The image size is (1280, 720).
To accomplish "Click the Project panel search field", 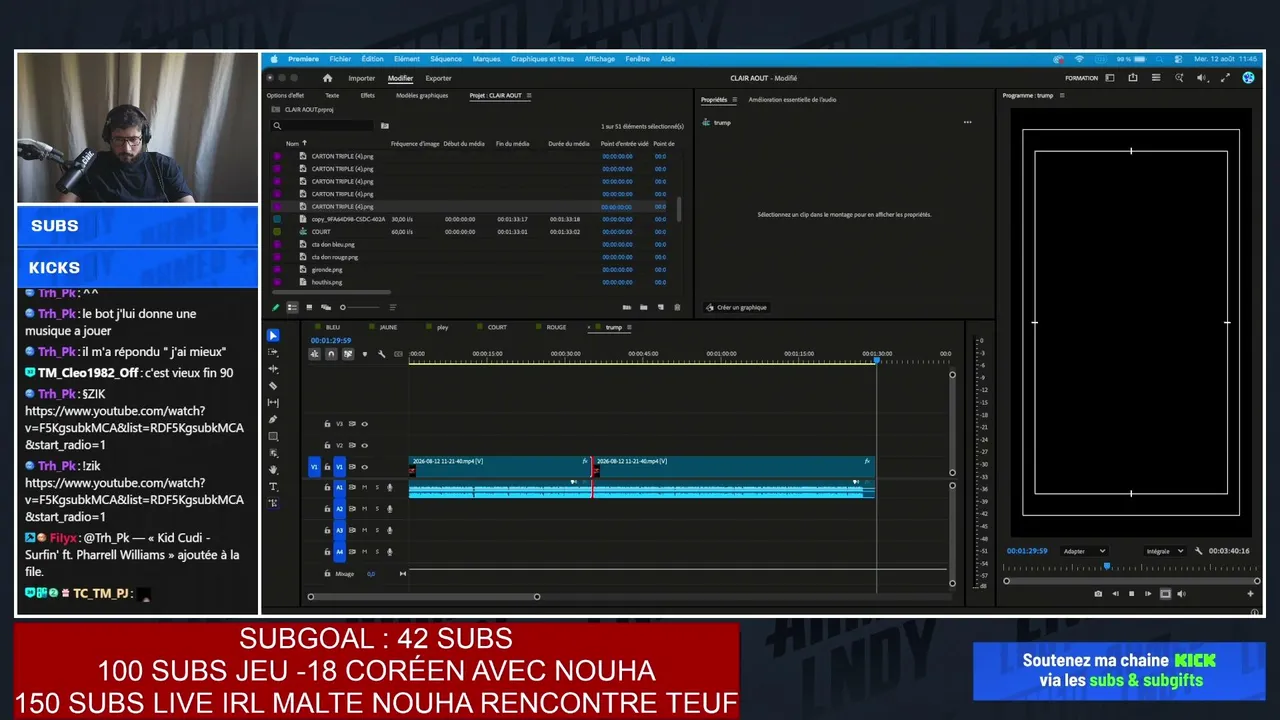I will [324, 126].
